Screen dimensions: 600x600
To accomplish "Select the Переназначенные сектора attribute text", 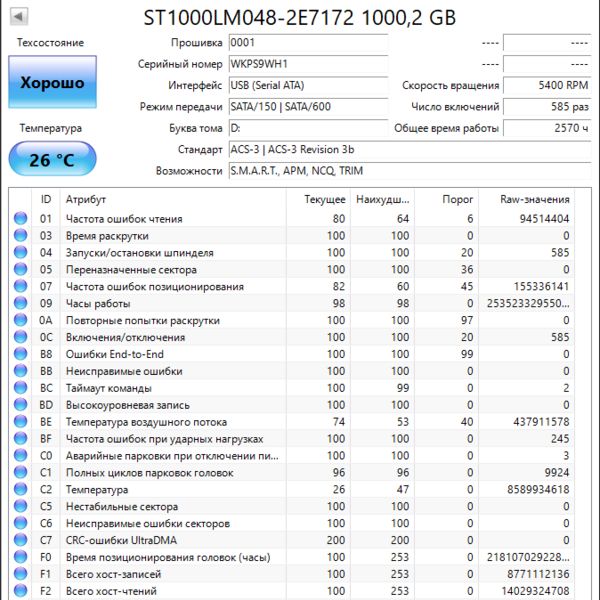I will point(131,270).
